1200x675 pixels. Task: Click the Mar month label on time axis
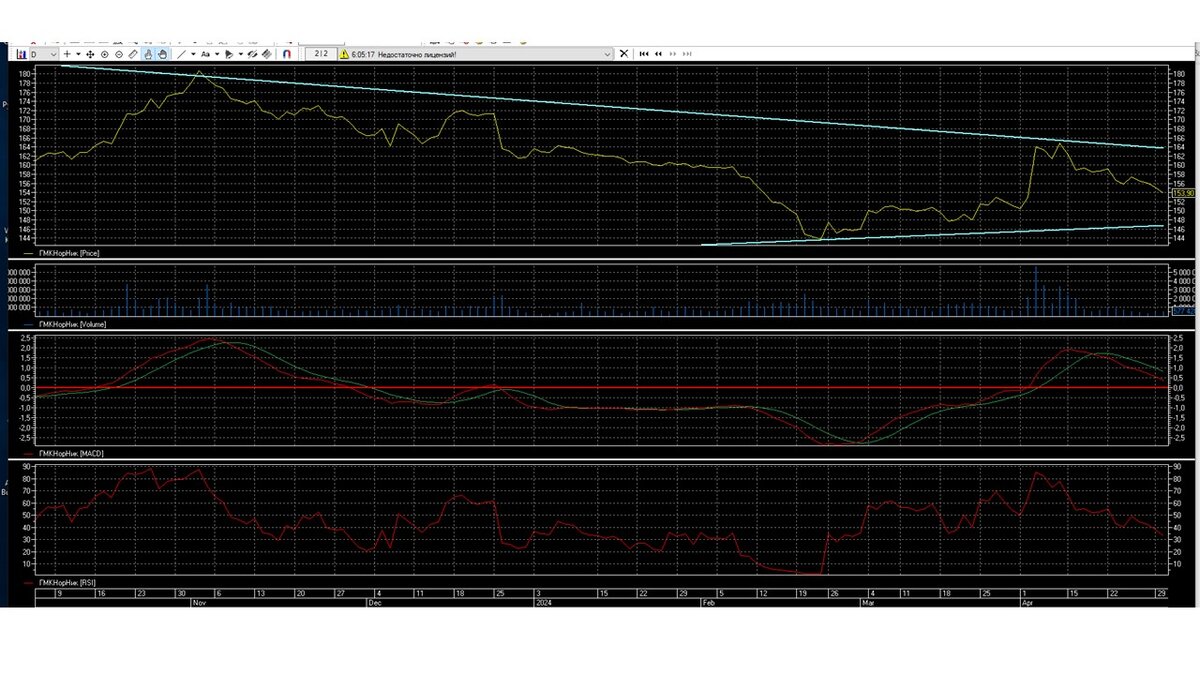(867, 603)
